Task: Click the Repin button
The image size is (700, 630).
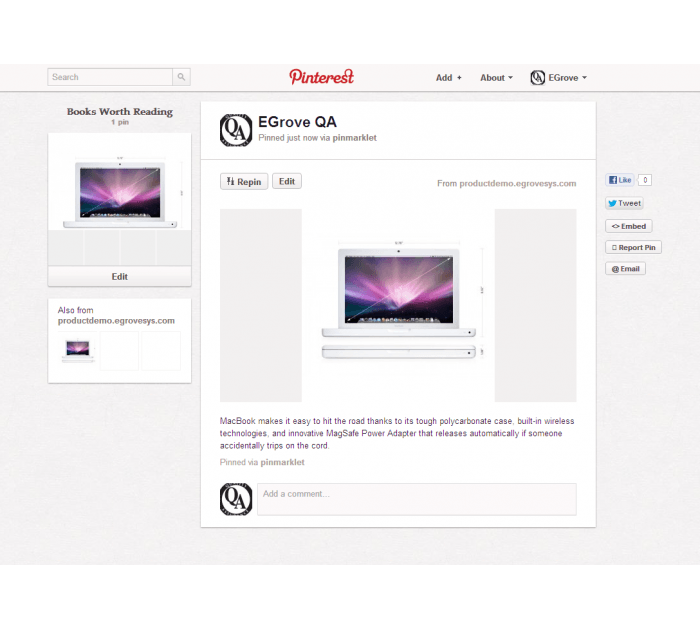Action: 244,181
